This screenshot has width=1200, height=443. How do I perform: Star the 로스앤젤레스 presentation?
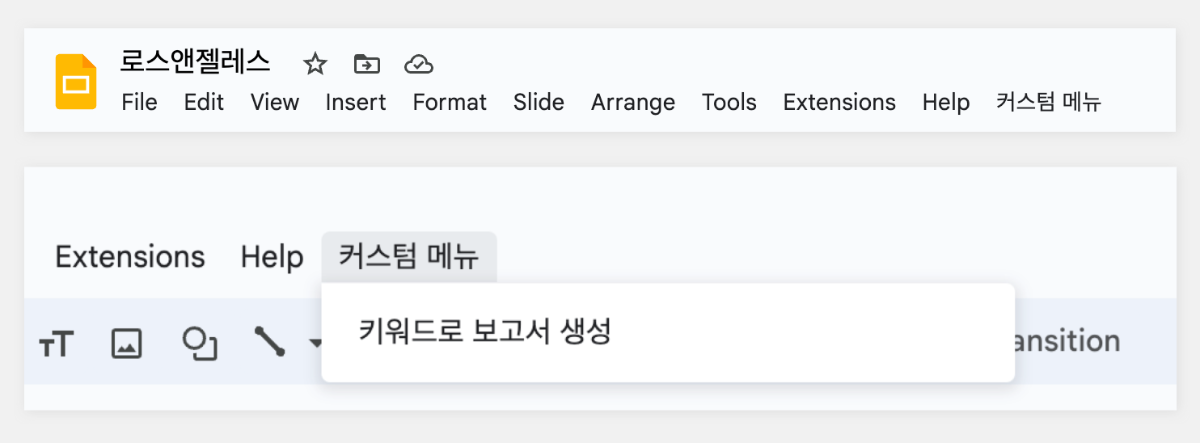315,65
